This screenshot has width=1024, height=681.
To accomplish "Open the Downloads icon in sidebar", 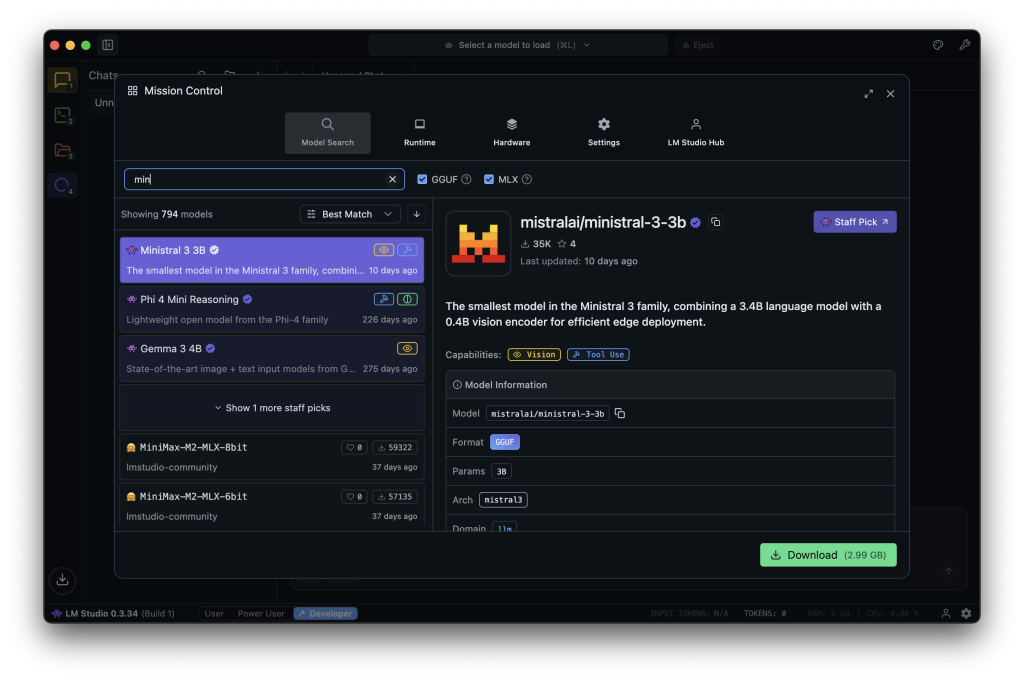I will click(x=62, y=579).
